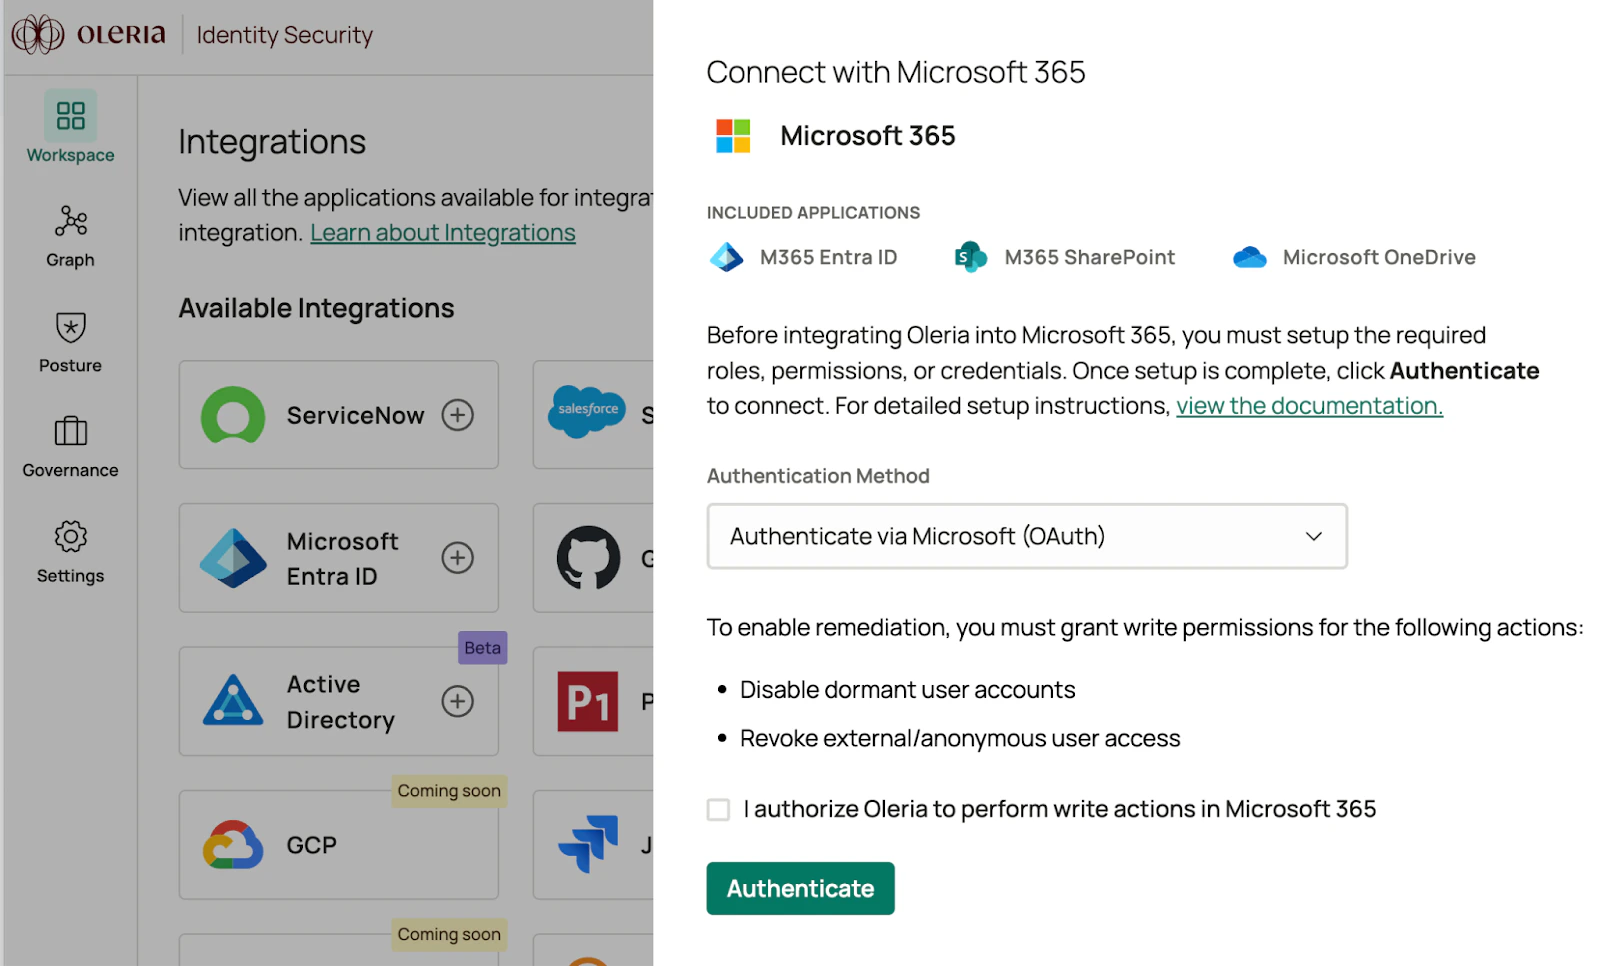Screen dimensions: 1600x966
Task: Add the Active Directory integration
Action: [x=458, y=701]
